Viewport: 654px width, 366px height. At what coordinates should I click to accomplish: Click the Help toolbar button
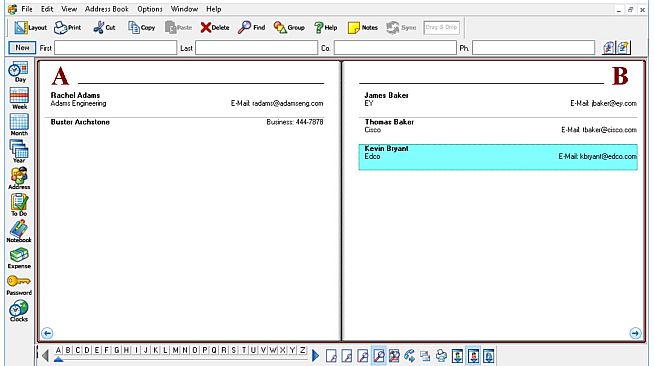(325, 28)
